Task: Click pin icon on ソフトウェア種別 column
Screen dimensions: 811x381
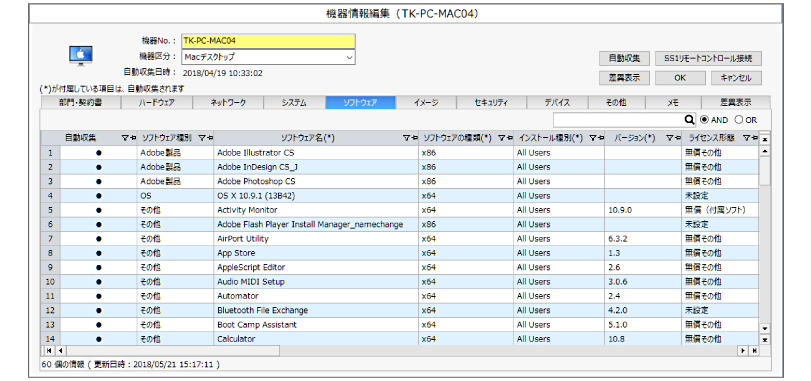Action: click(x=209, y=138)
